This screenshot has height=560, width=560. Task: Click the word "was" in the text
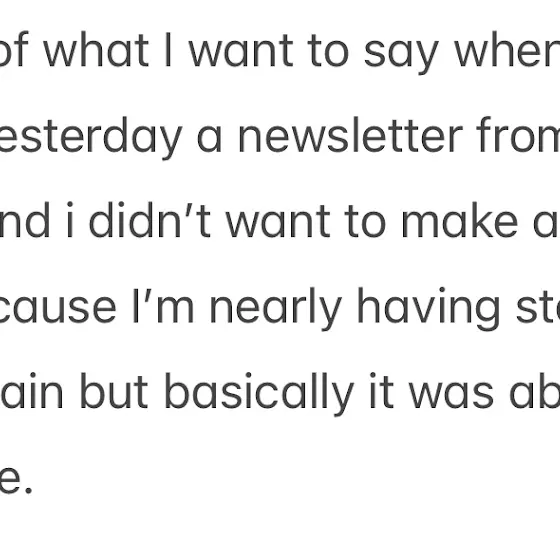pyautogui.click(x=451, y=395)
